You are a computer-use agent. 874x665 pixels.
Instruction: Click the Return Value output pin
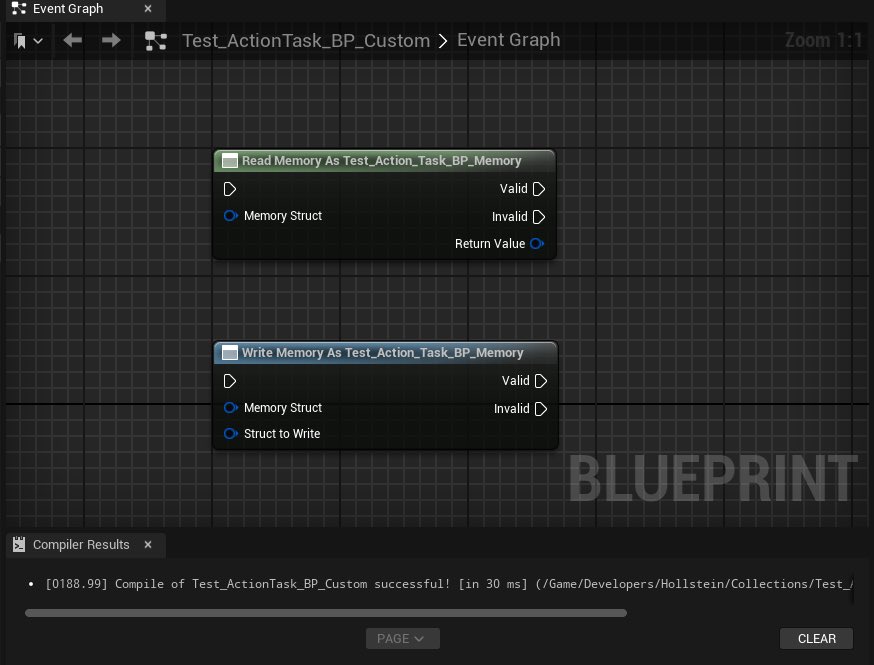coord(537,244)
